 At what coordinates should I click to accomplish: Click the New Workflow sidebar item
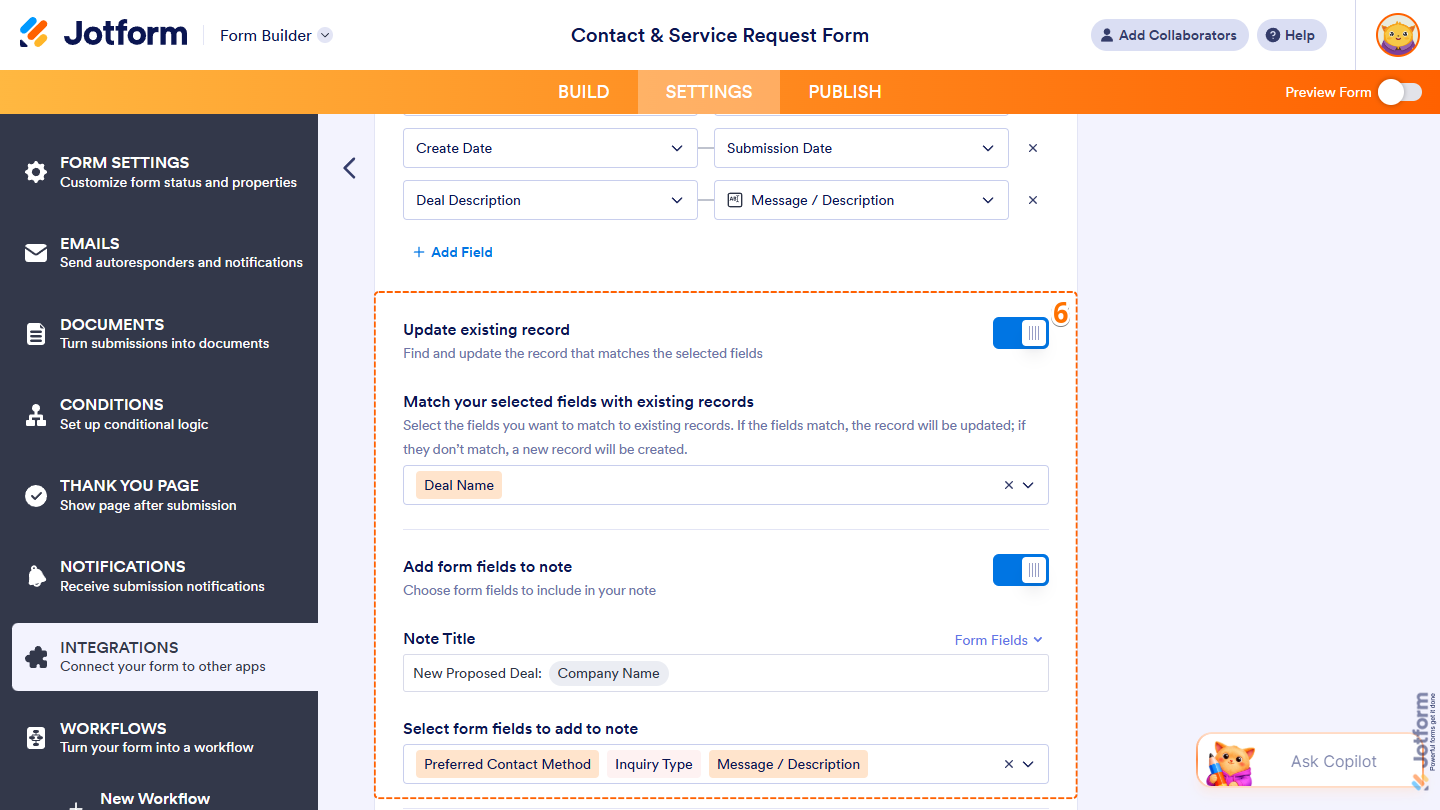(x=155, y=799)
